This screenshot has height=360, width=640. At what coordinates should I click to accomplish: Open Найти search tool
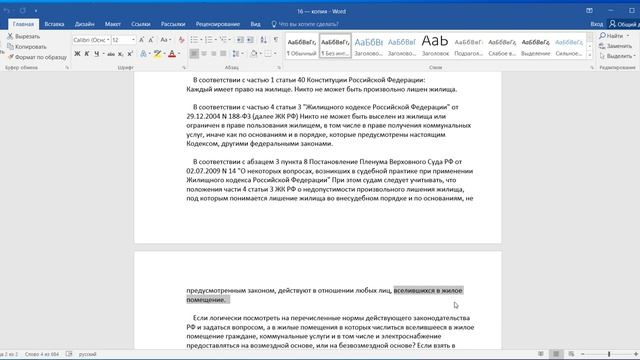[611, 36]
